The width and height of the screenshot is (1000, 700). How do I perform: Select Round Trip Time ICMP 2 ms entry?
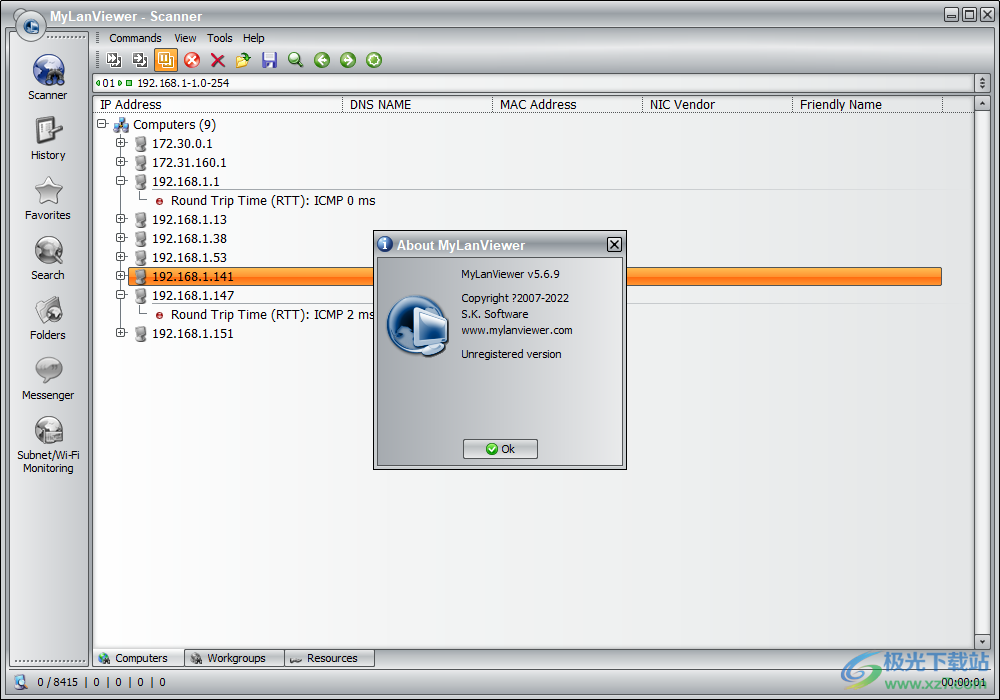pos(272,315)
